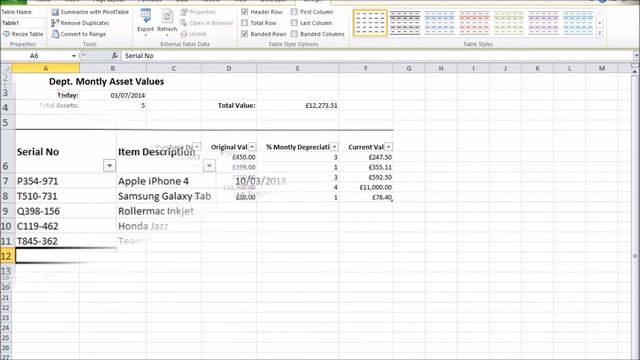The height and width of the screenshot is (360, 640).
Task: Enable the Banded Columns checkbox
Action: point(294,34)
